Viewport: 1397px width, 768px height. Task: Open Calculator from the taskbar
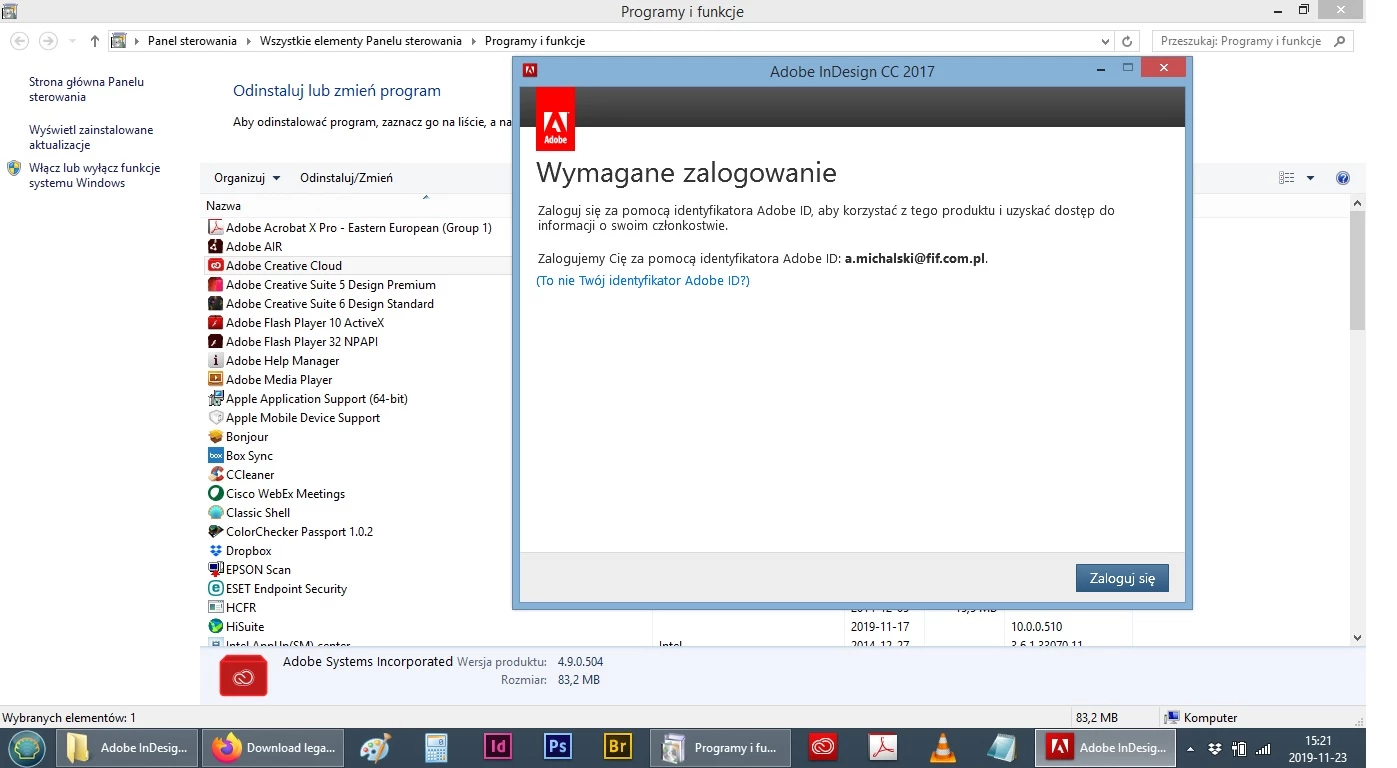click(x=436, y=748)
